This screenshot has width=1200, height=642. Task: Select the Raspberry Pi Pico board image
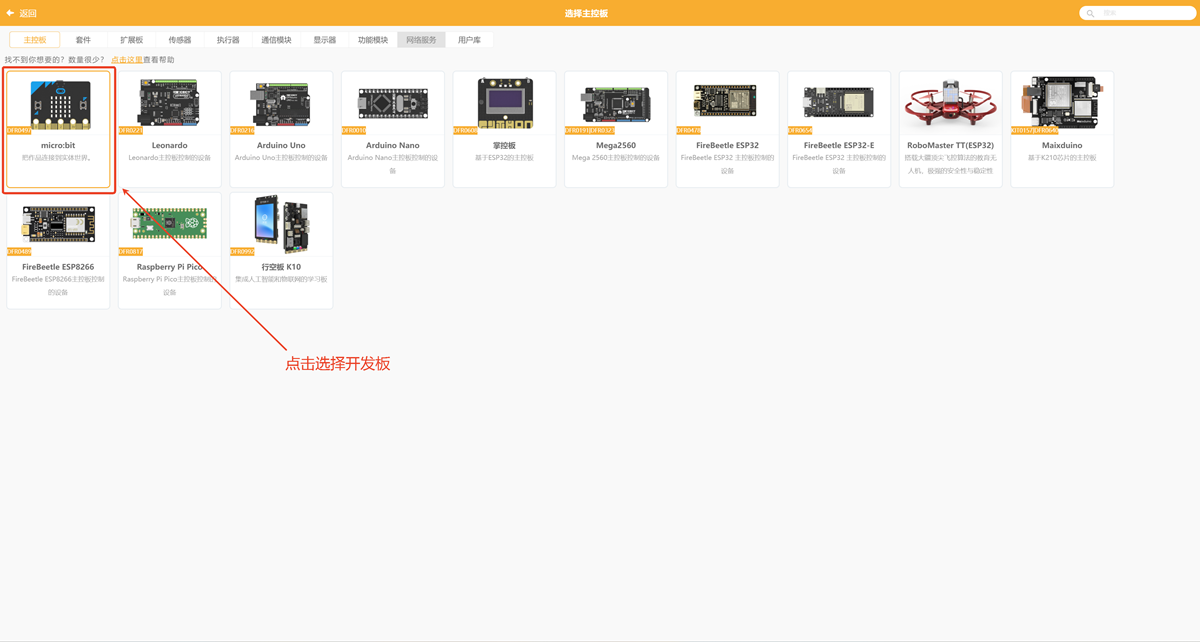(170, 224)
